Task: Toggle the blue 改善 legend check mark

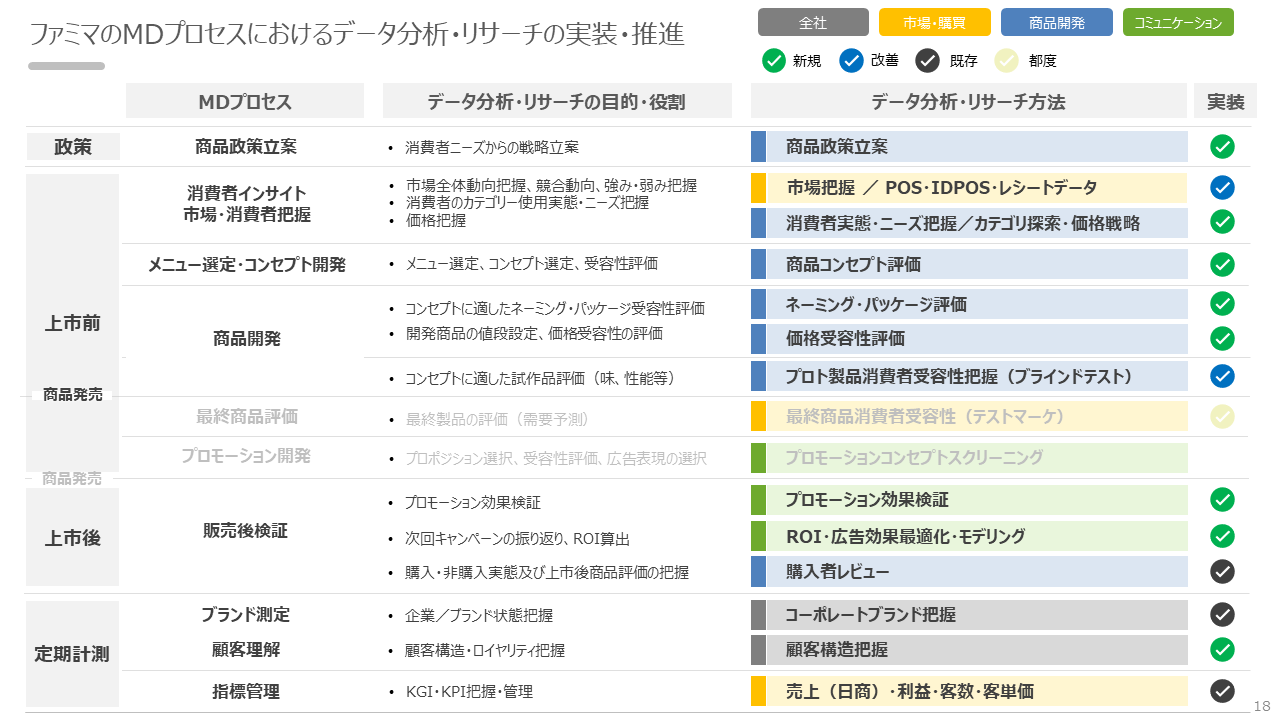Action: [851, 61]
